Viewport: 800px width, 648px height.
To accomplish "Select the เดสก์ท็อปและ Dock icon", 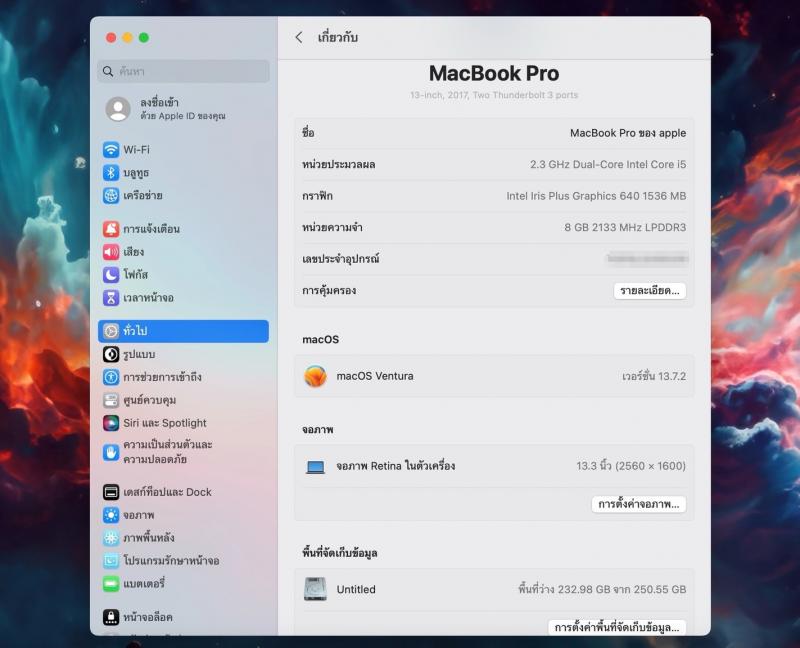I will pyautogui.click(x=111, y=492).
